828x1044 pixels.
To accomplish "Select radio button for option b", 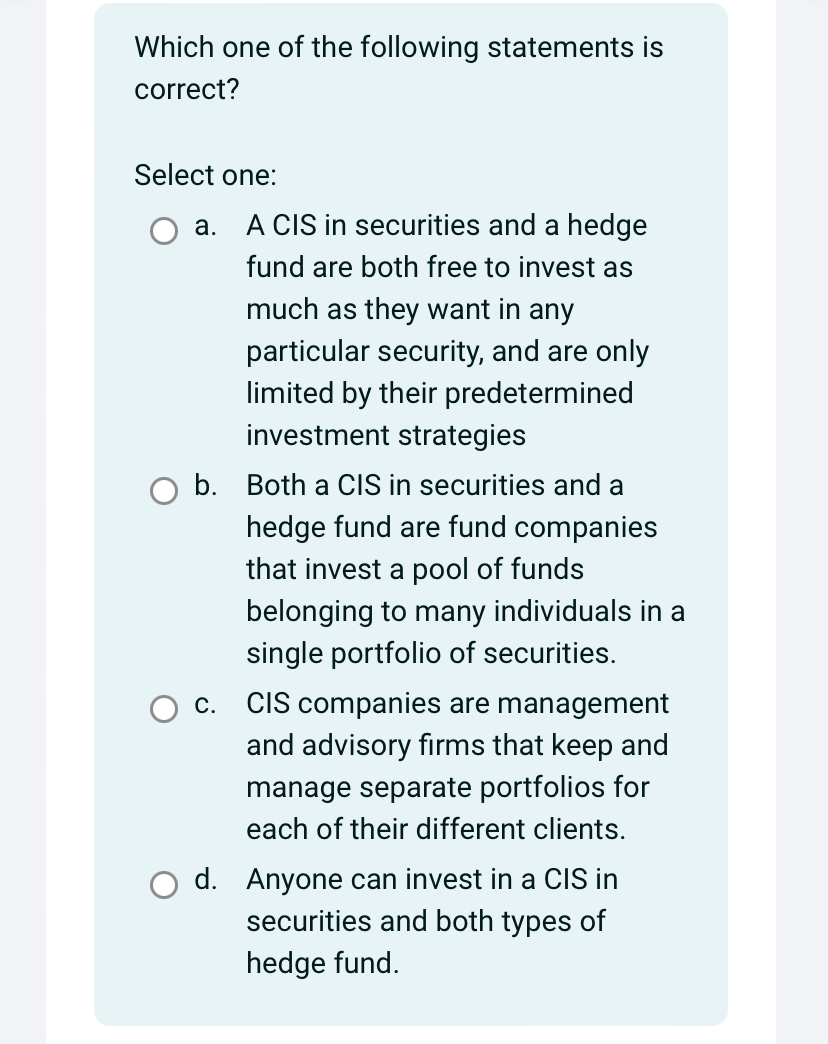I will 163,491.
